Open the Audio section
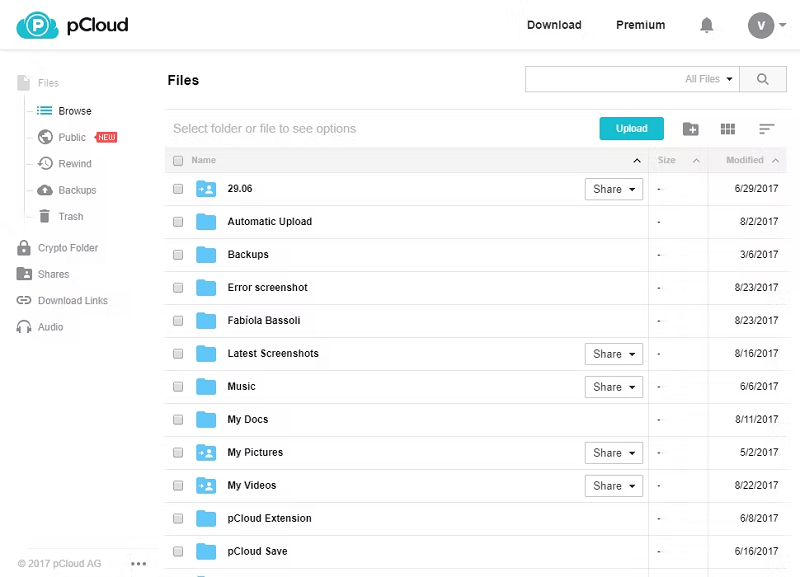The image size is (800, 577). [x=50, y=327]
